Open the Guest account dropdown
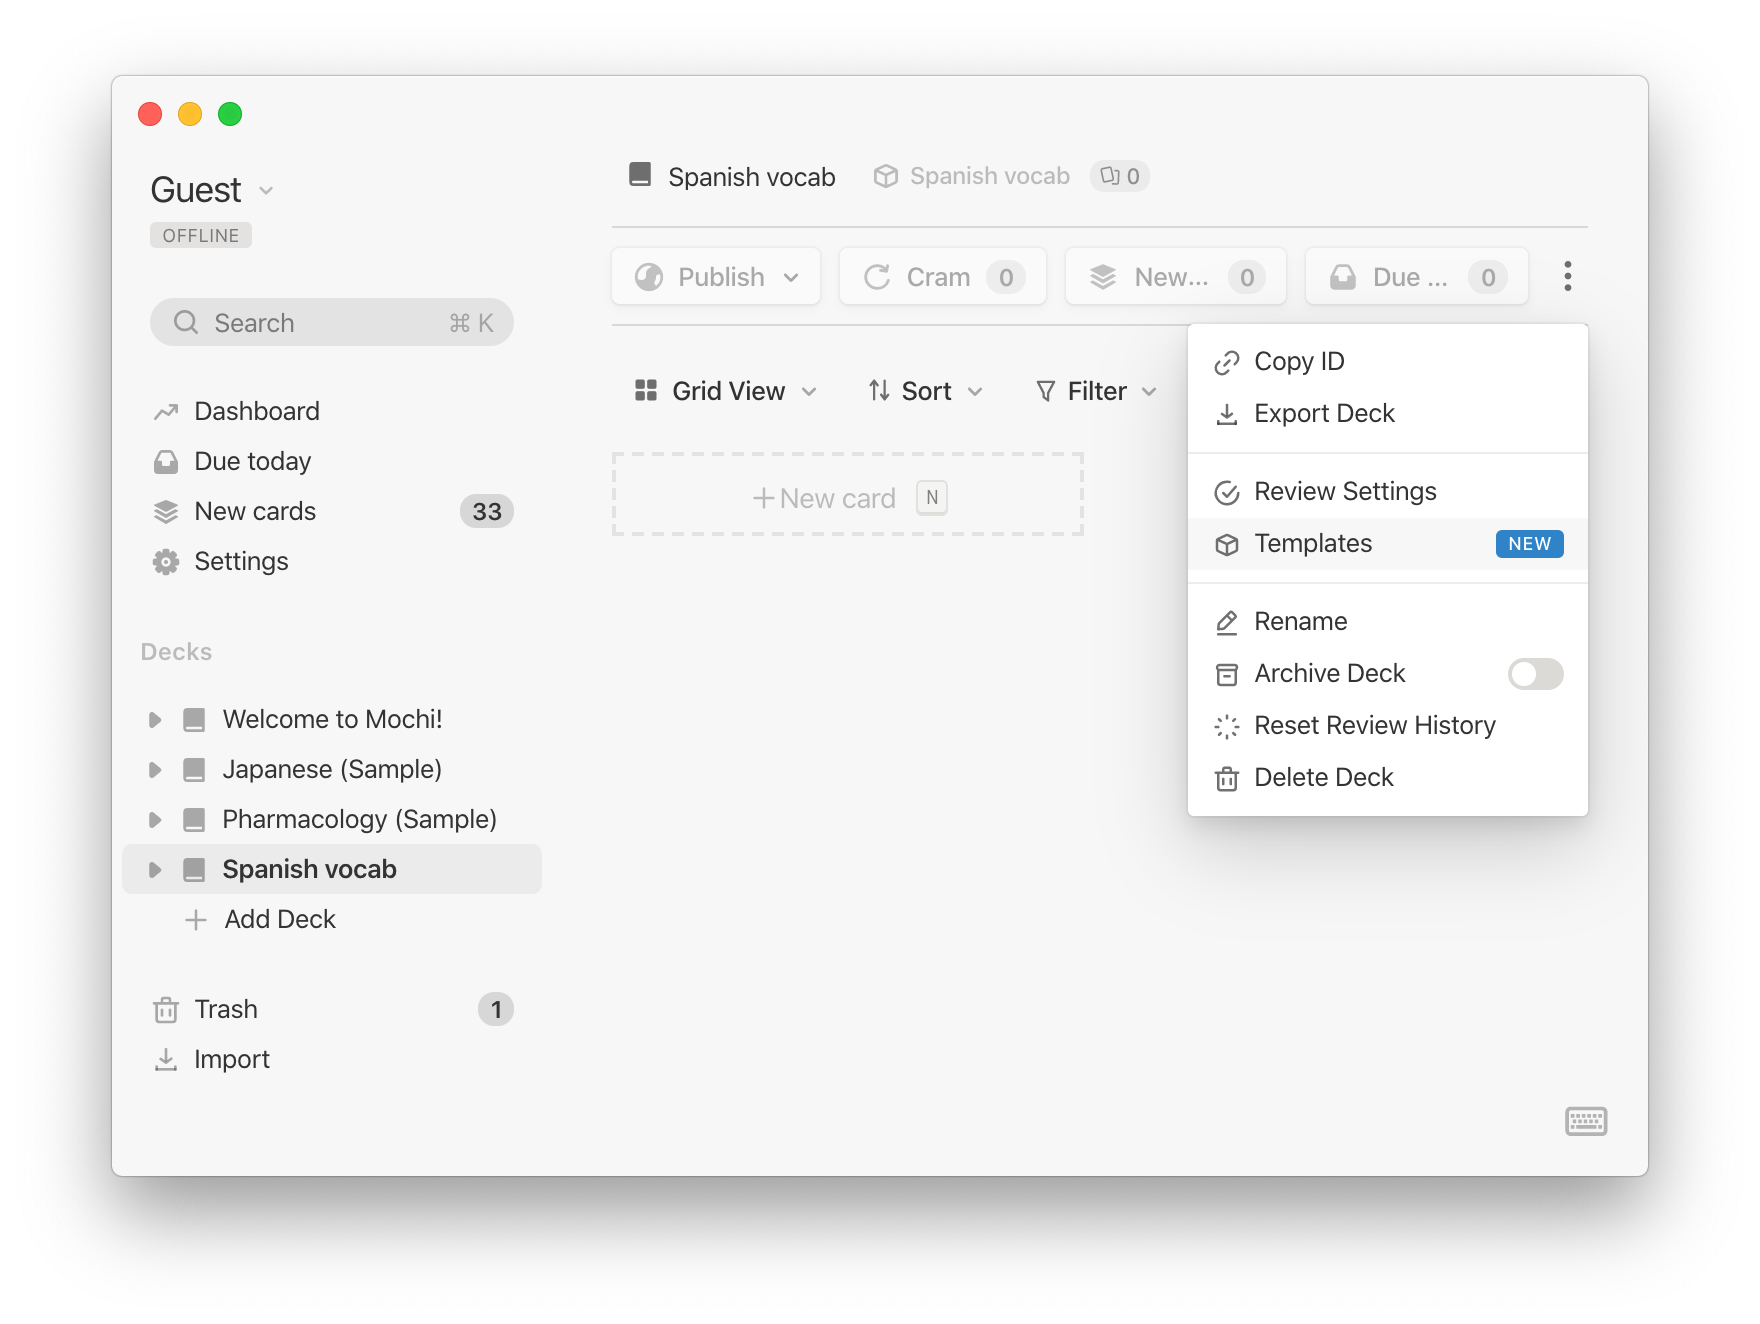This screenshot has height=1324, width=1760. (212, 190)
